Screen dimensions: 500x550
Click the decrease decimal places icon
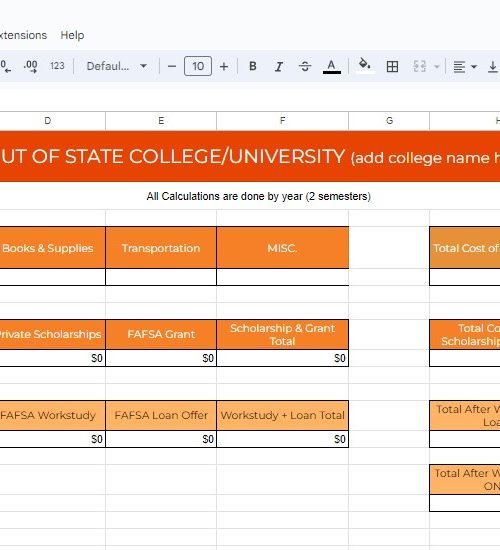pyautogui.click(x=5, y=66)
